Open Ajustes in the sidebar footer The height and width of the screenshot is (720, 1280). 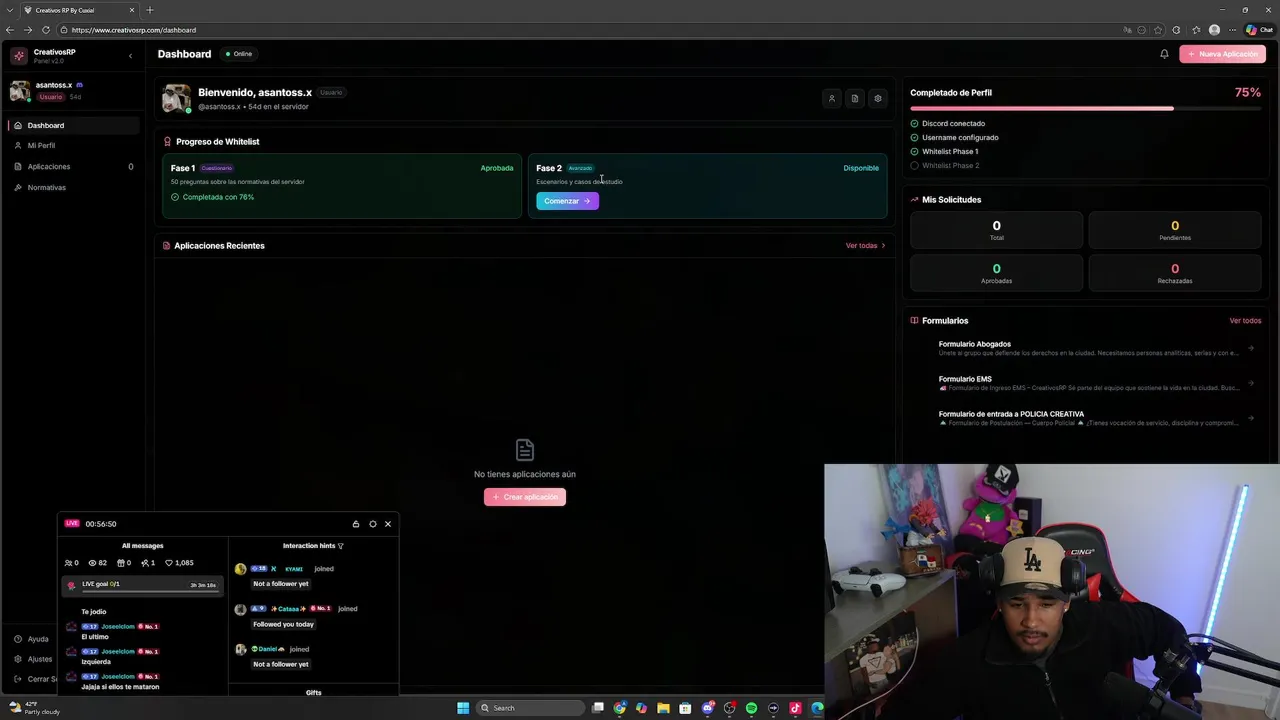point(31,659)
